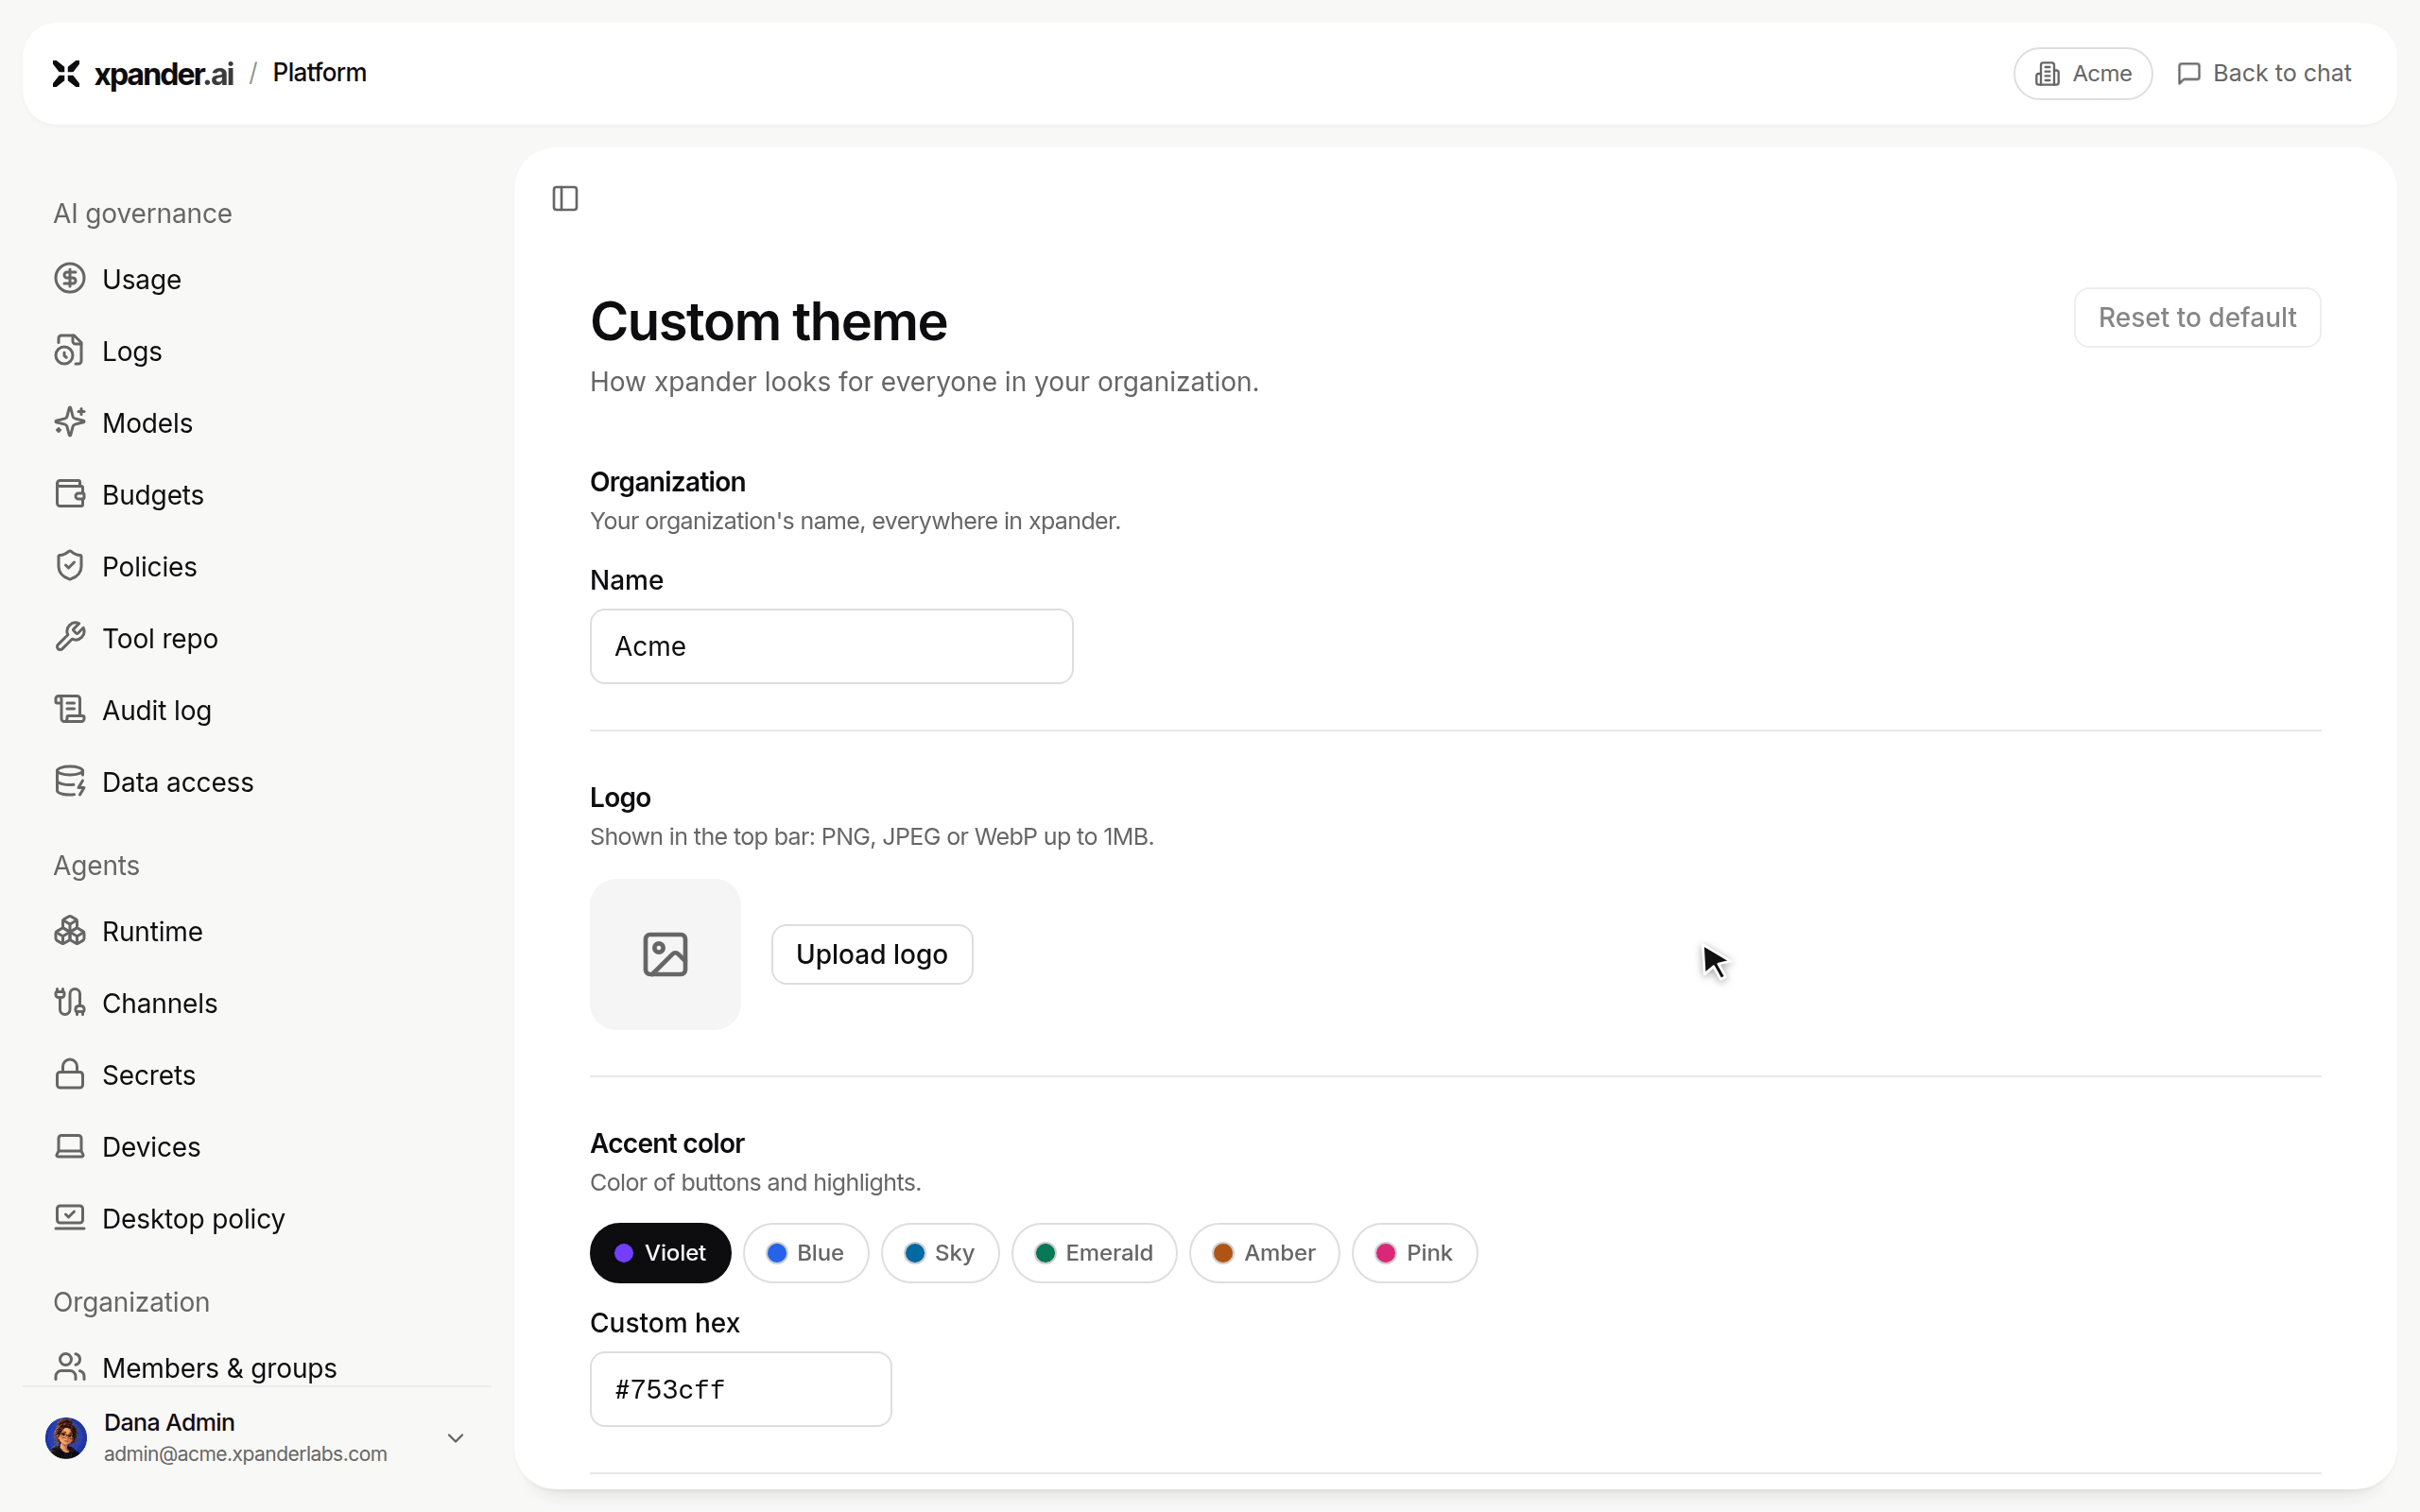This screenshot has height=1512, width=2420.
Task: Click the Logs icon in sidebar
Action: point(70,351)
